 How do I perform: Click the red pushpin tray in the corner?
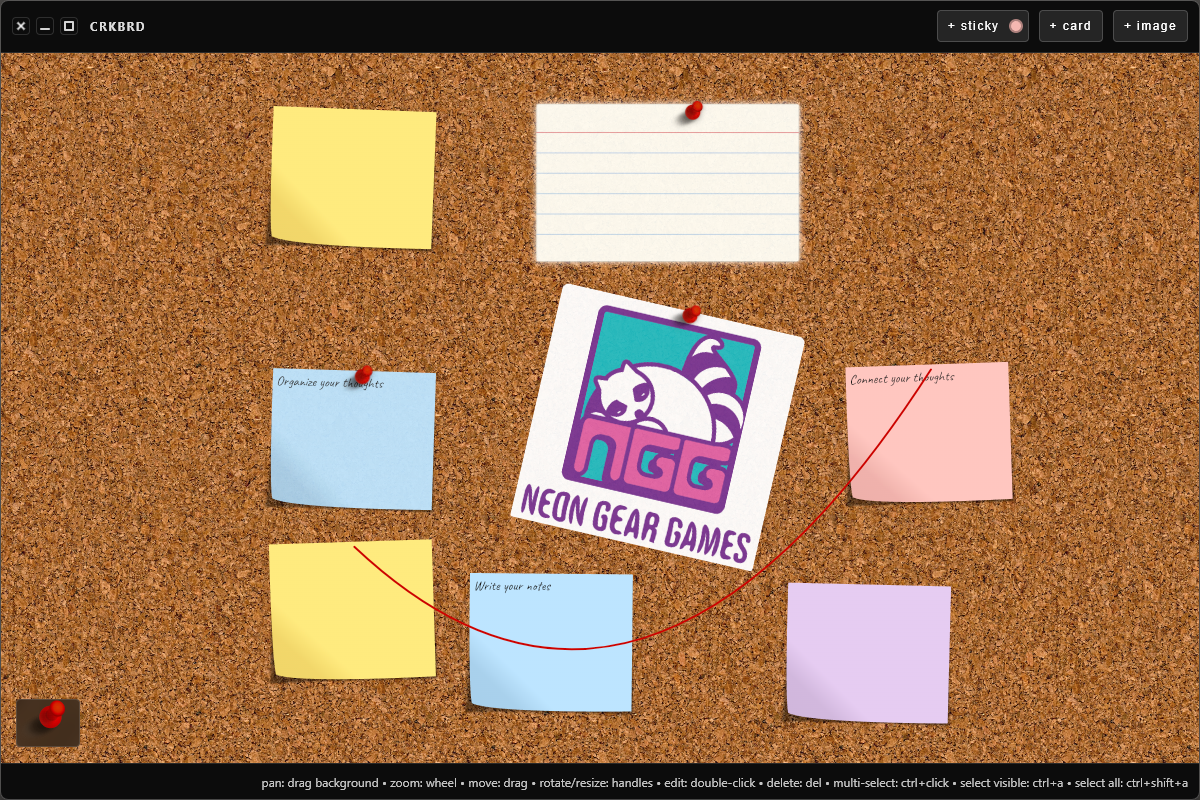tap(48, 722)
